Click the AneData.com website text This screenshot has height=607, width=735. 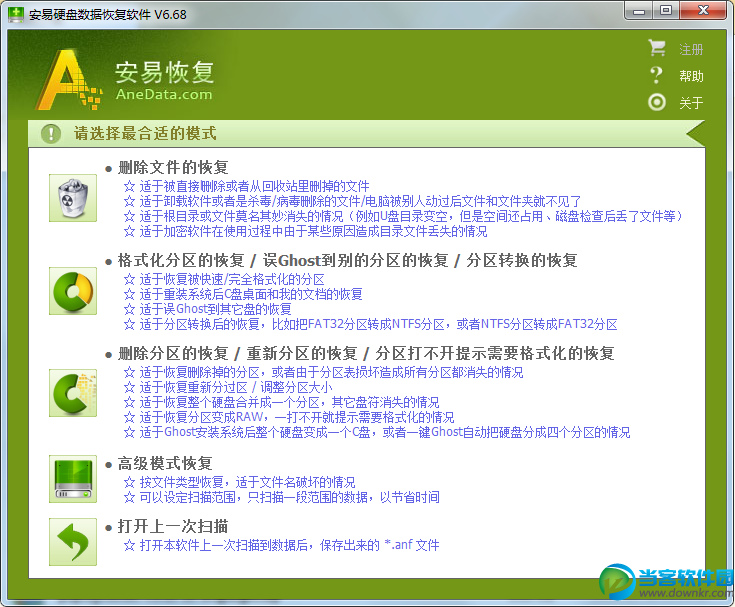[x=164, y=94]
